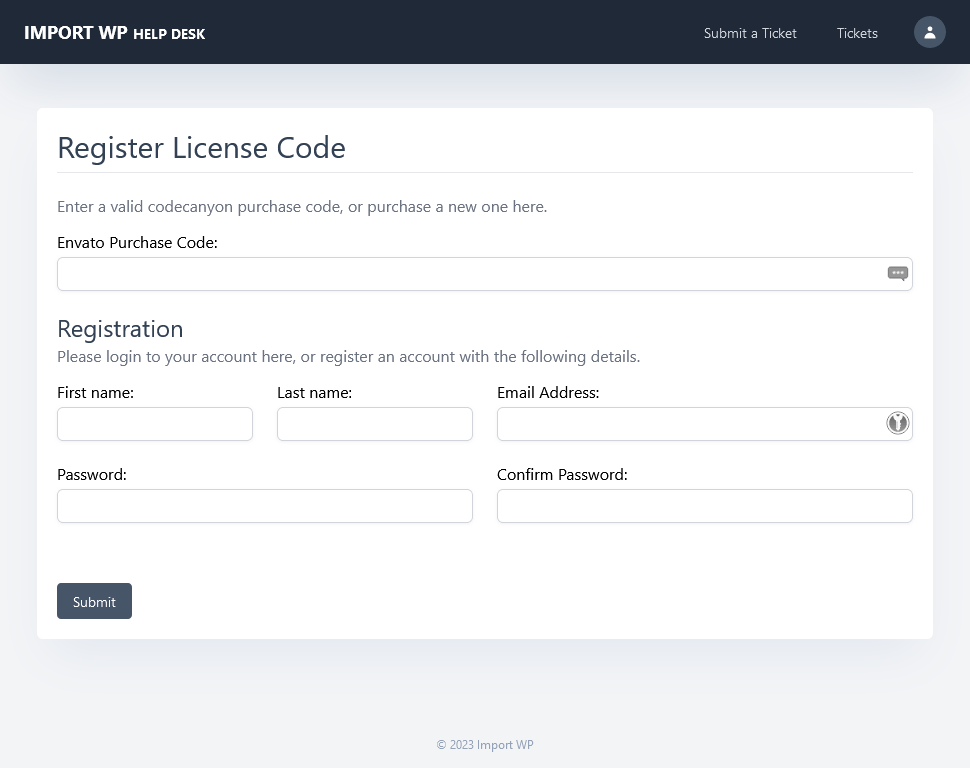Follow the 'here' link to purchase a code
Image resolution: width=970 pixels, height=768 pixels.
pyautogui.click(x=527, y=207)
